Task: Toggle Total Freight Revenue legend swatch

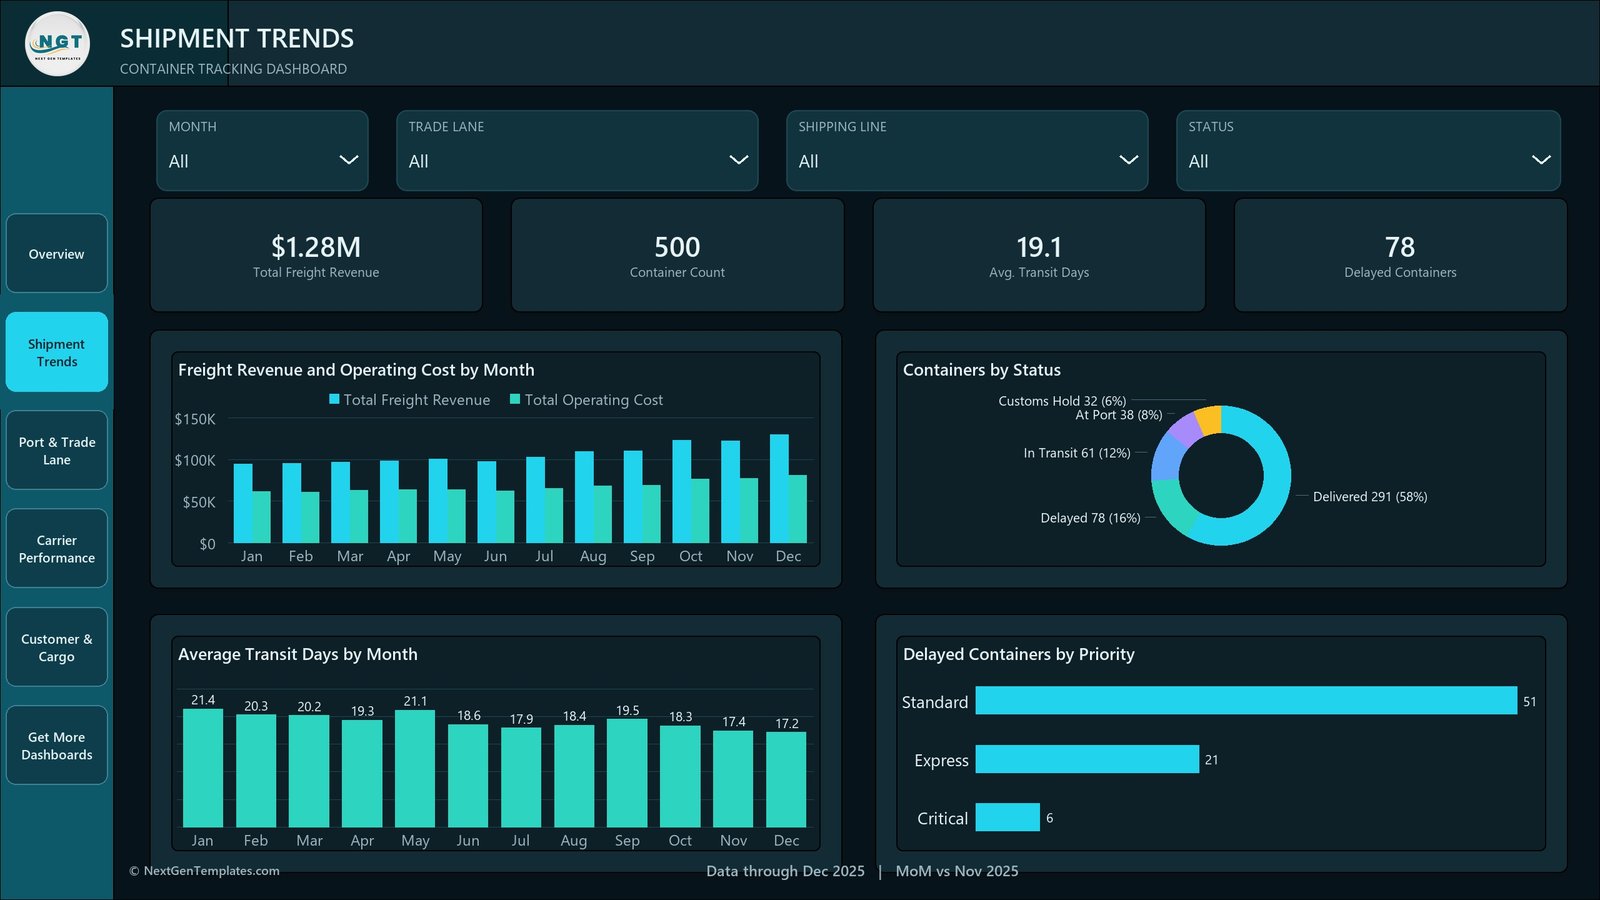Action: (335, 399)
